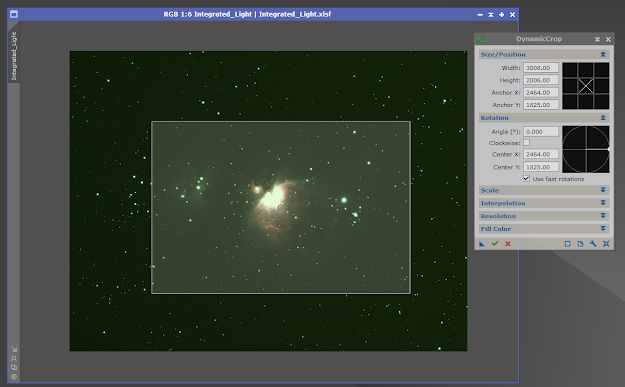Screen dimensions: 625x387
Task: Click the rotation angle dial handle
Action: pos(608,149)
